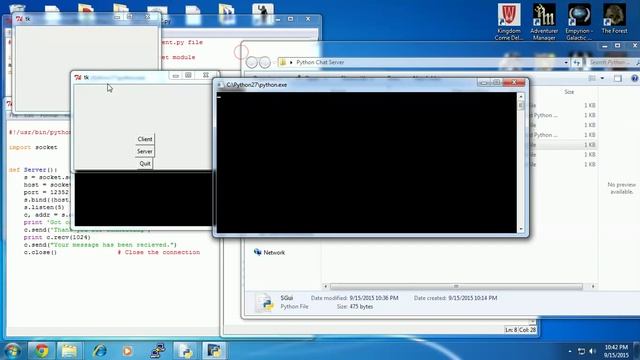640x360 pixels.
Task: Click the 'c.close()' line in editor
Action: 40,253
